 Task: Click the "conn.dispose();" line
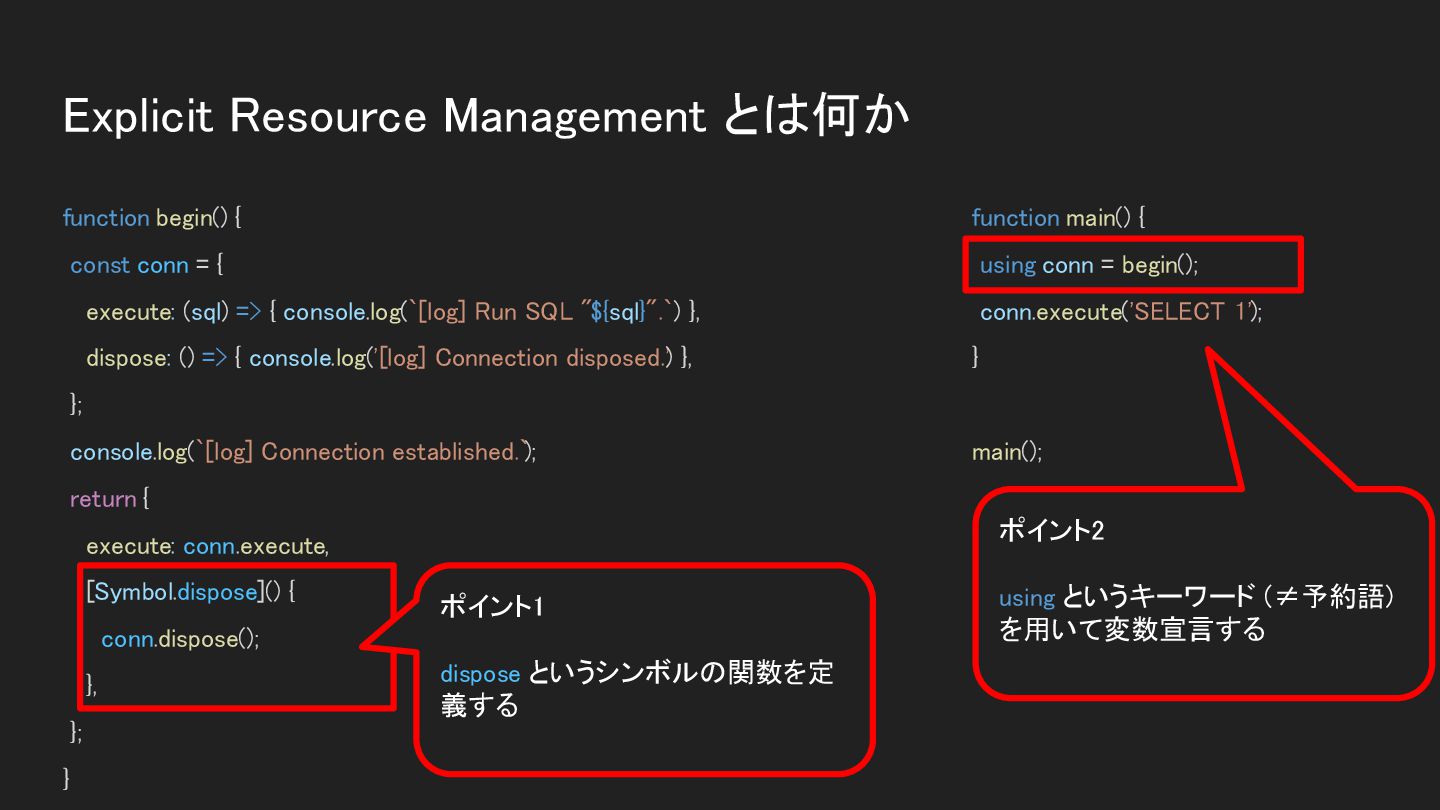pos(180,639)
